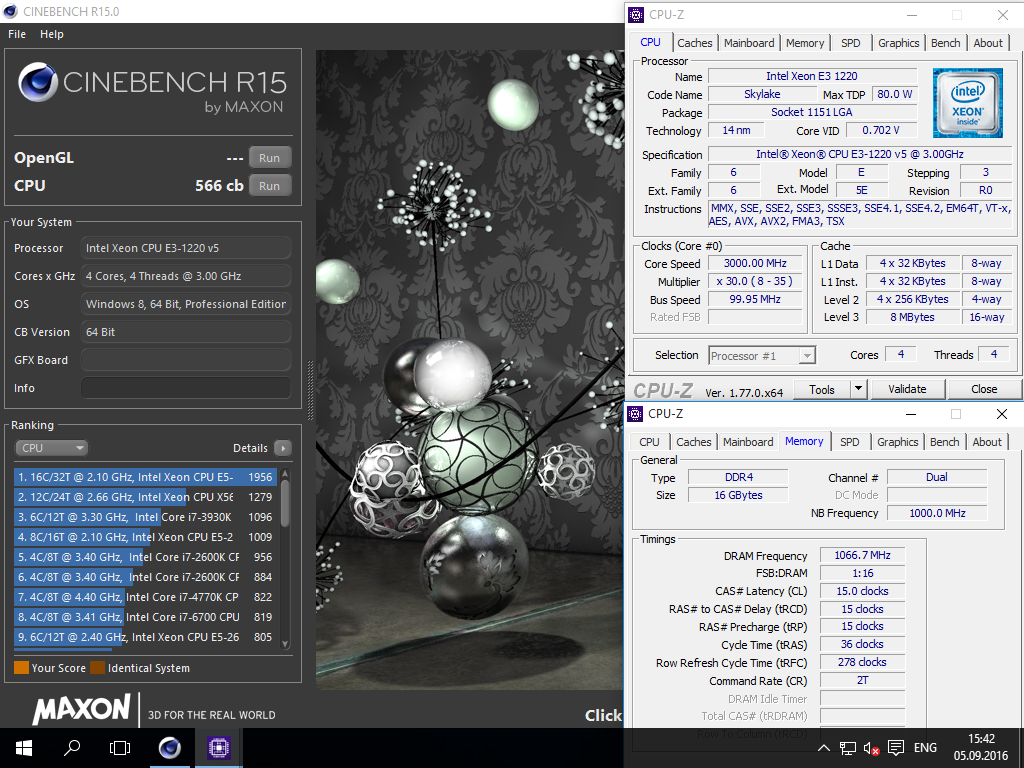Screen dimensions: 1024x768
Task: Select ranking row 2 Xeon X56 1279
Action: pos(146,497)
